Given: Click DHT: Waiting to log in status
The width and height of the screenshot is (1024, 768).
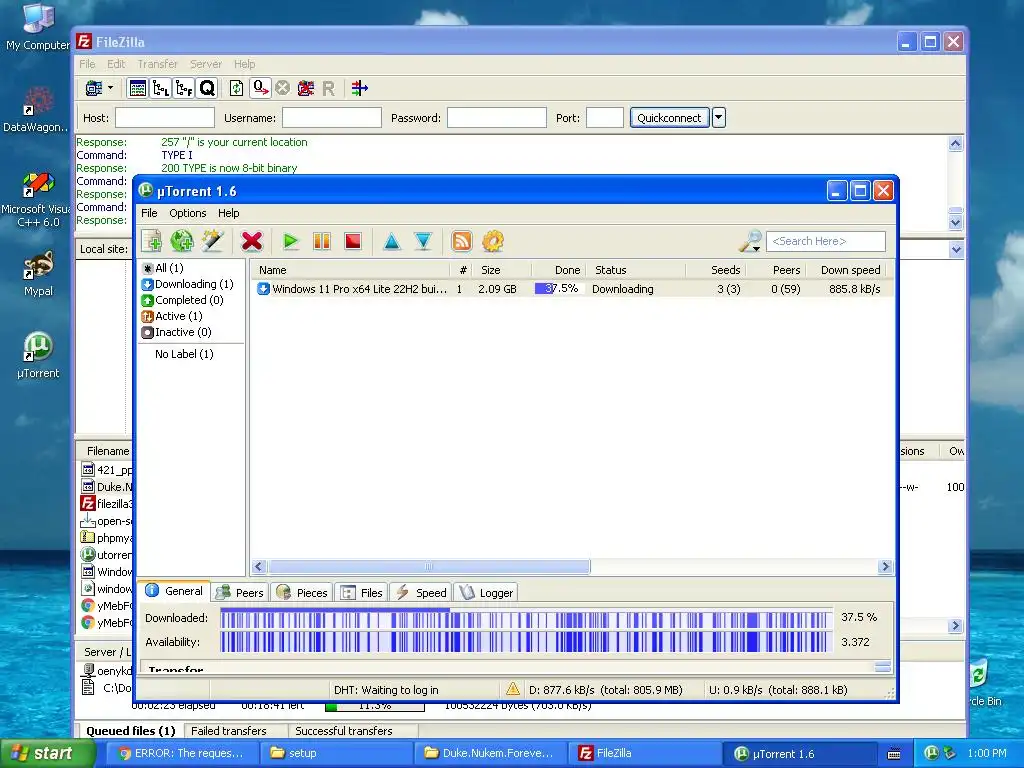Looking at the screenshot, I should coord(386,690).
